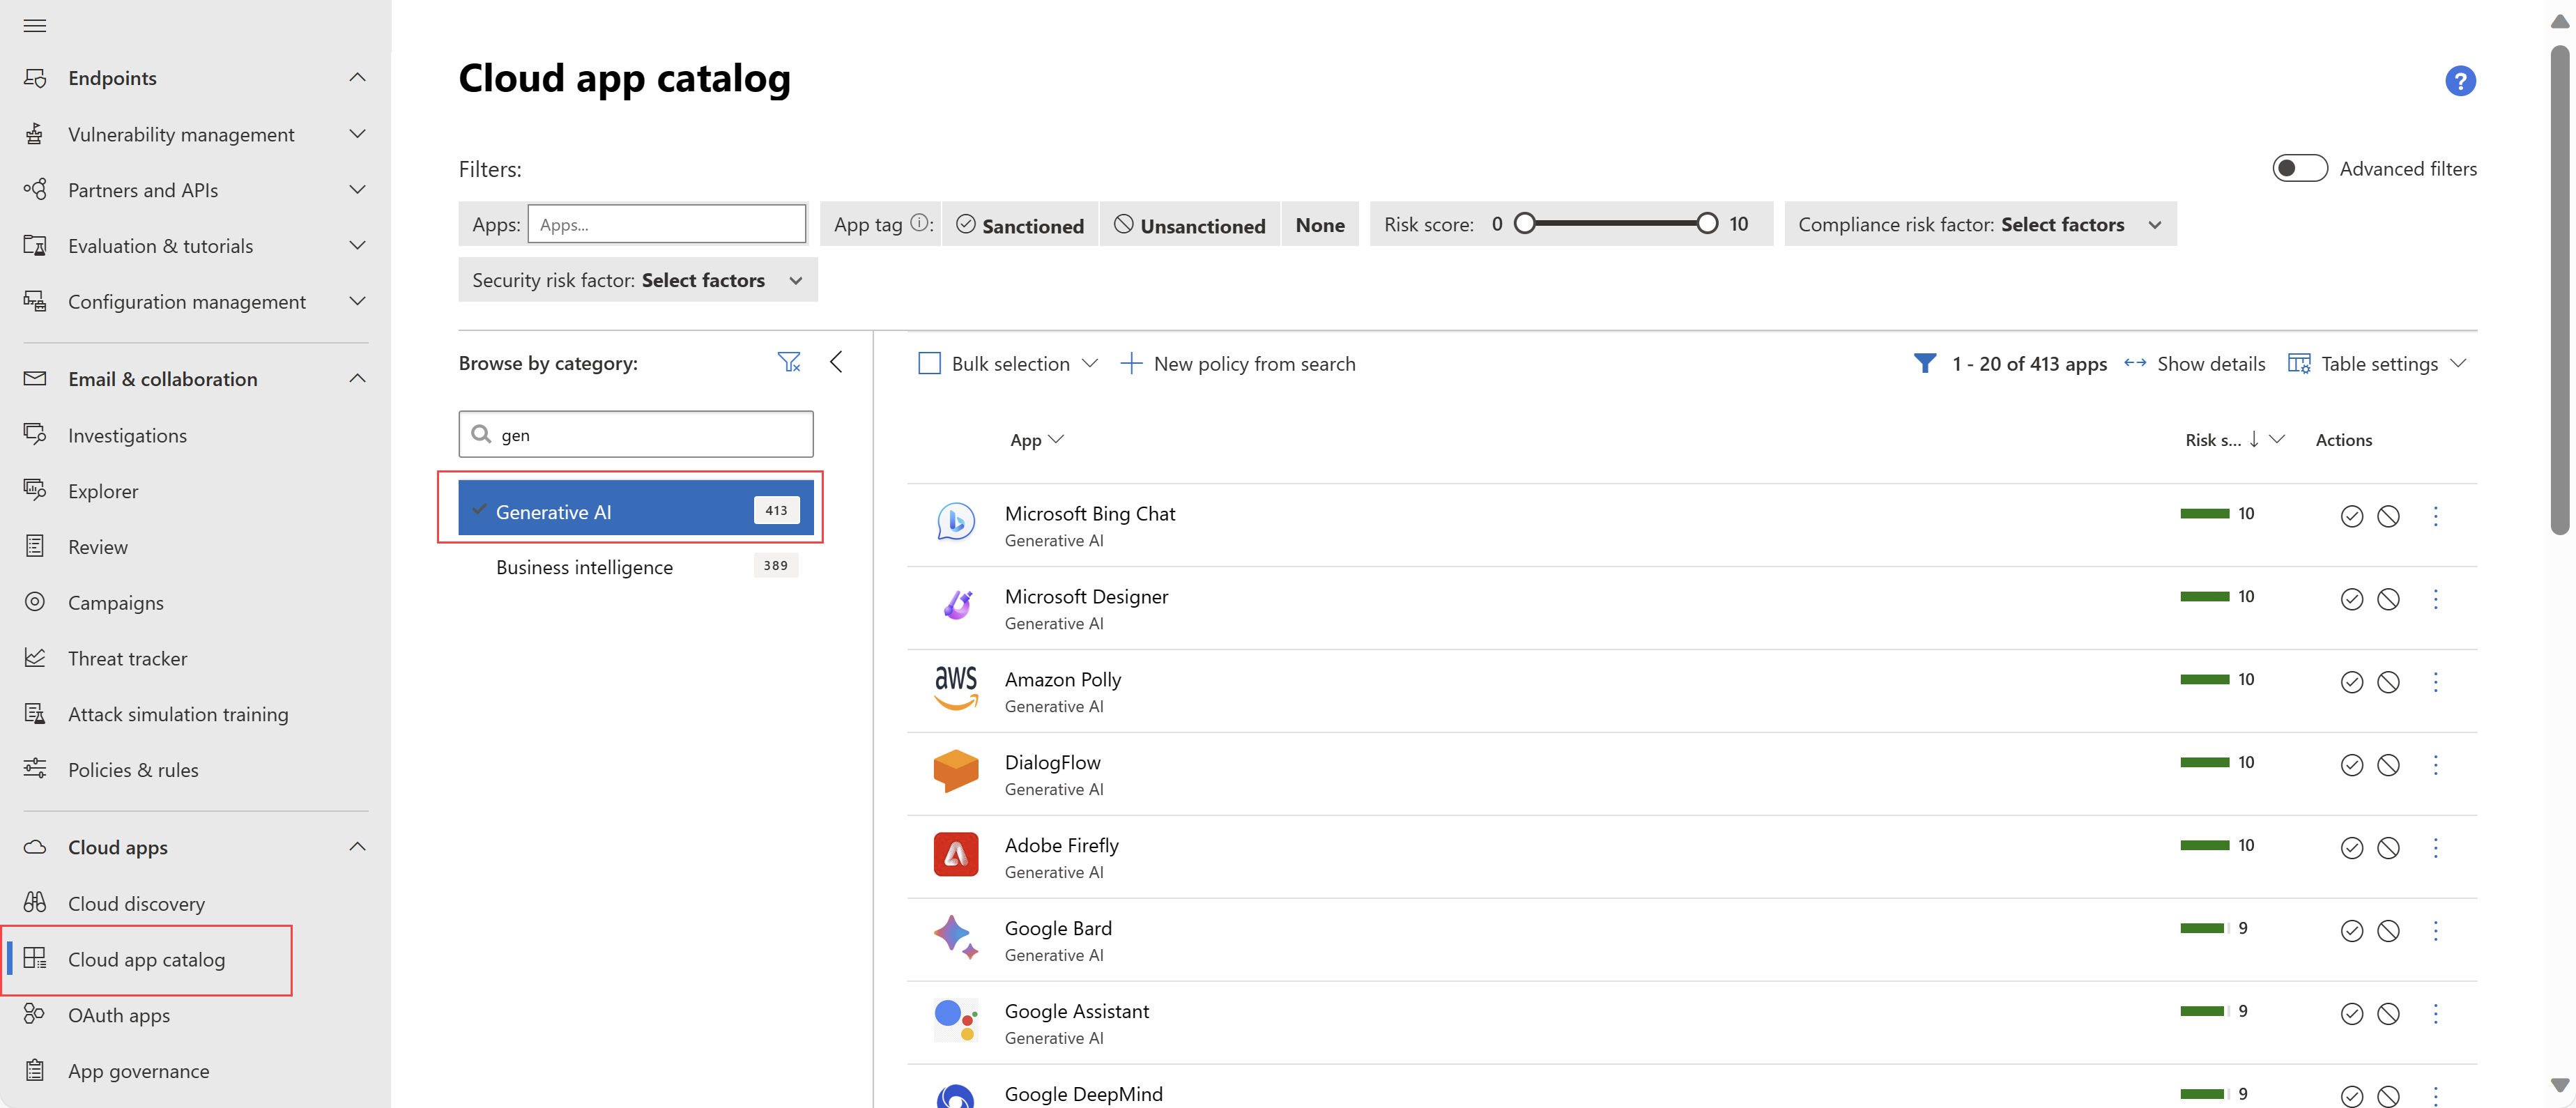Screen dimensions: 2576x1108
Task: Clear category filters using the funnel icon
Action: click(x=789, y=361)
